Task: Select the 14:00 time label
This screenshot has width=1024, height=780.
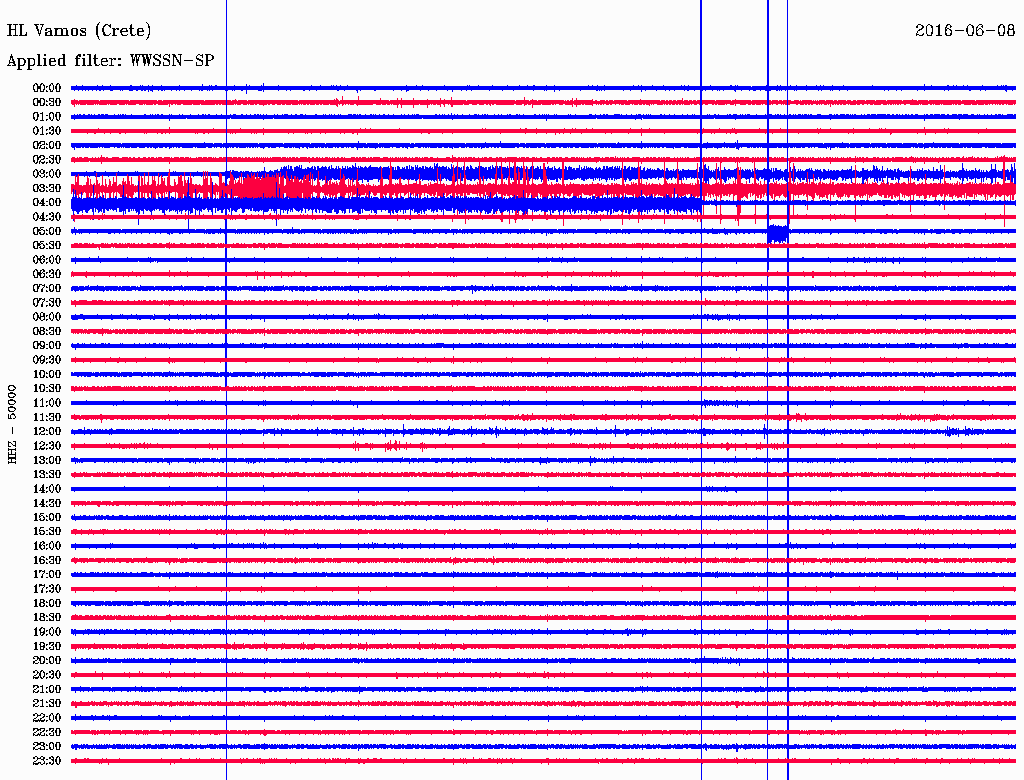Action: pos(47,489)
